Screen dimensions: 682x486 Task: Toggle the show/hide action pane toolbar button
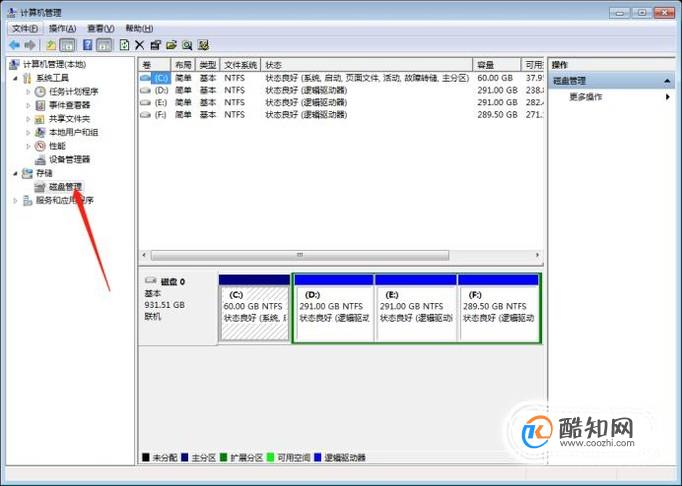click(104, 45)
